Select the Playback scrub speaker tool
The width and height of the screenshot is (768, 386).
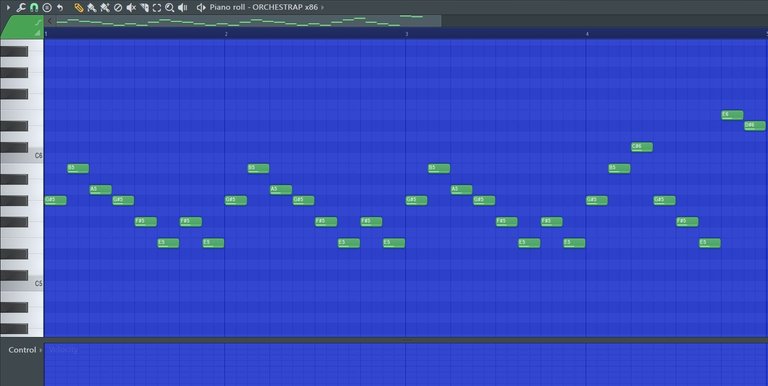coord(183,7)
